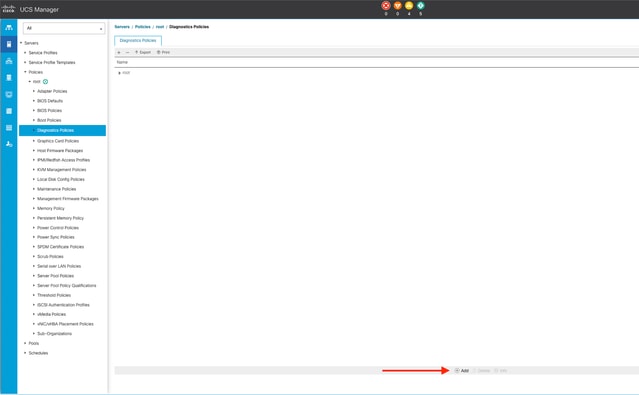Expand the root row in the table
Screen dimensions: 639x395
119,73
